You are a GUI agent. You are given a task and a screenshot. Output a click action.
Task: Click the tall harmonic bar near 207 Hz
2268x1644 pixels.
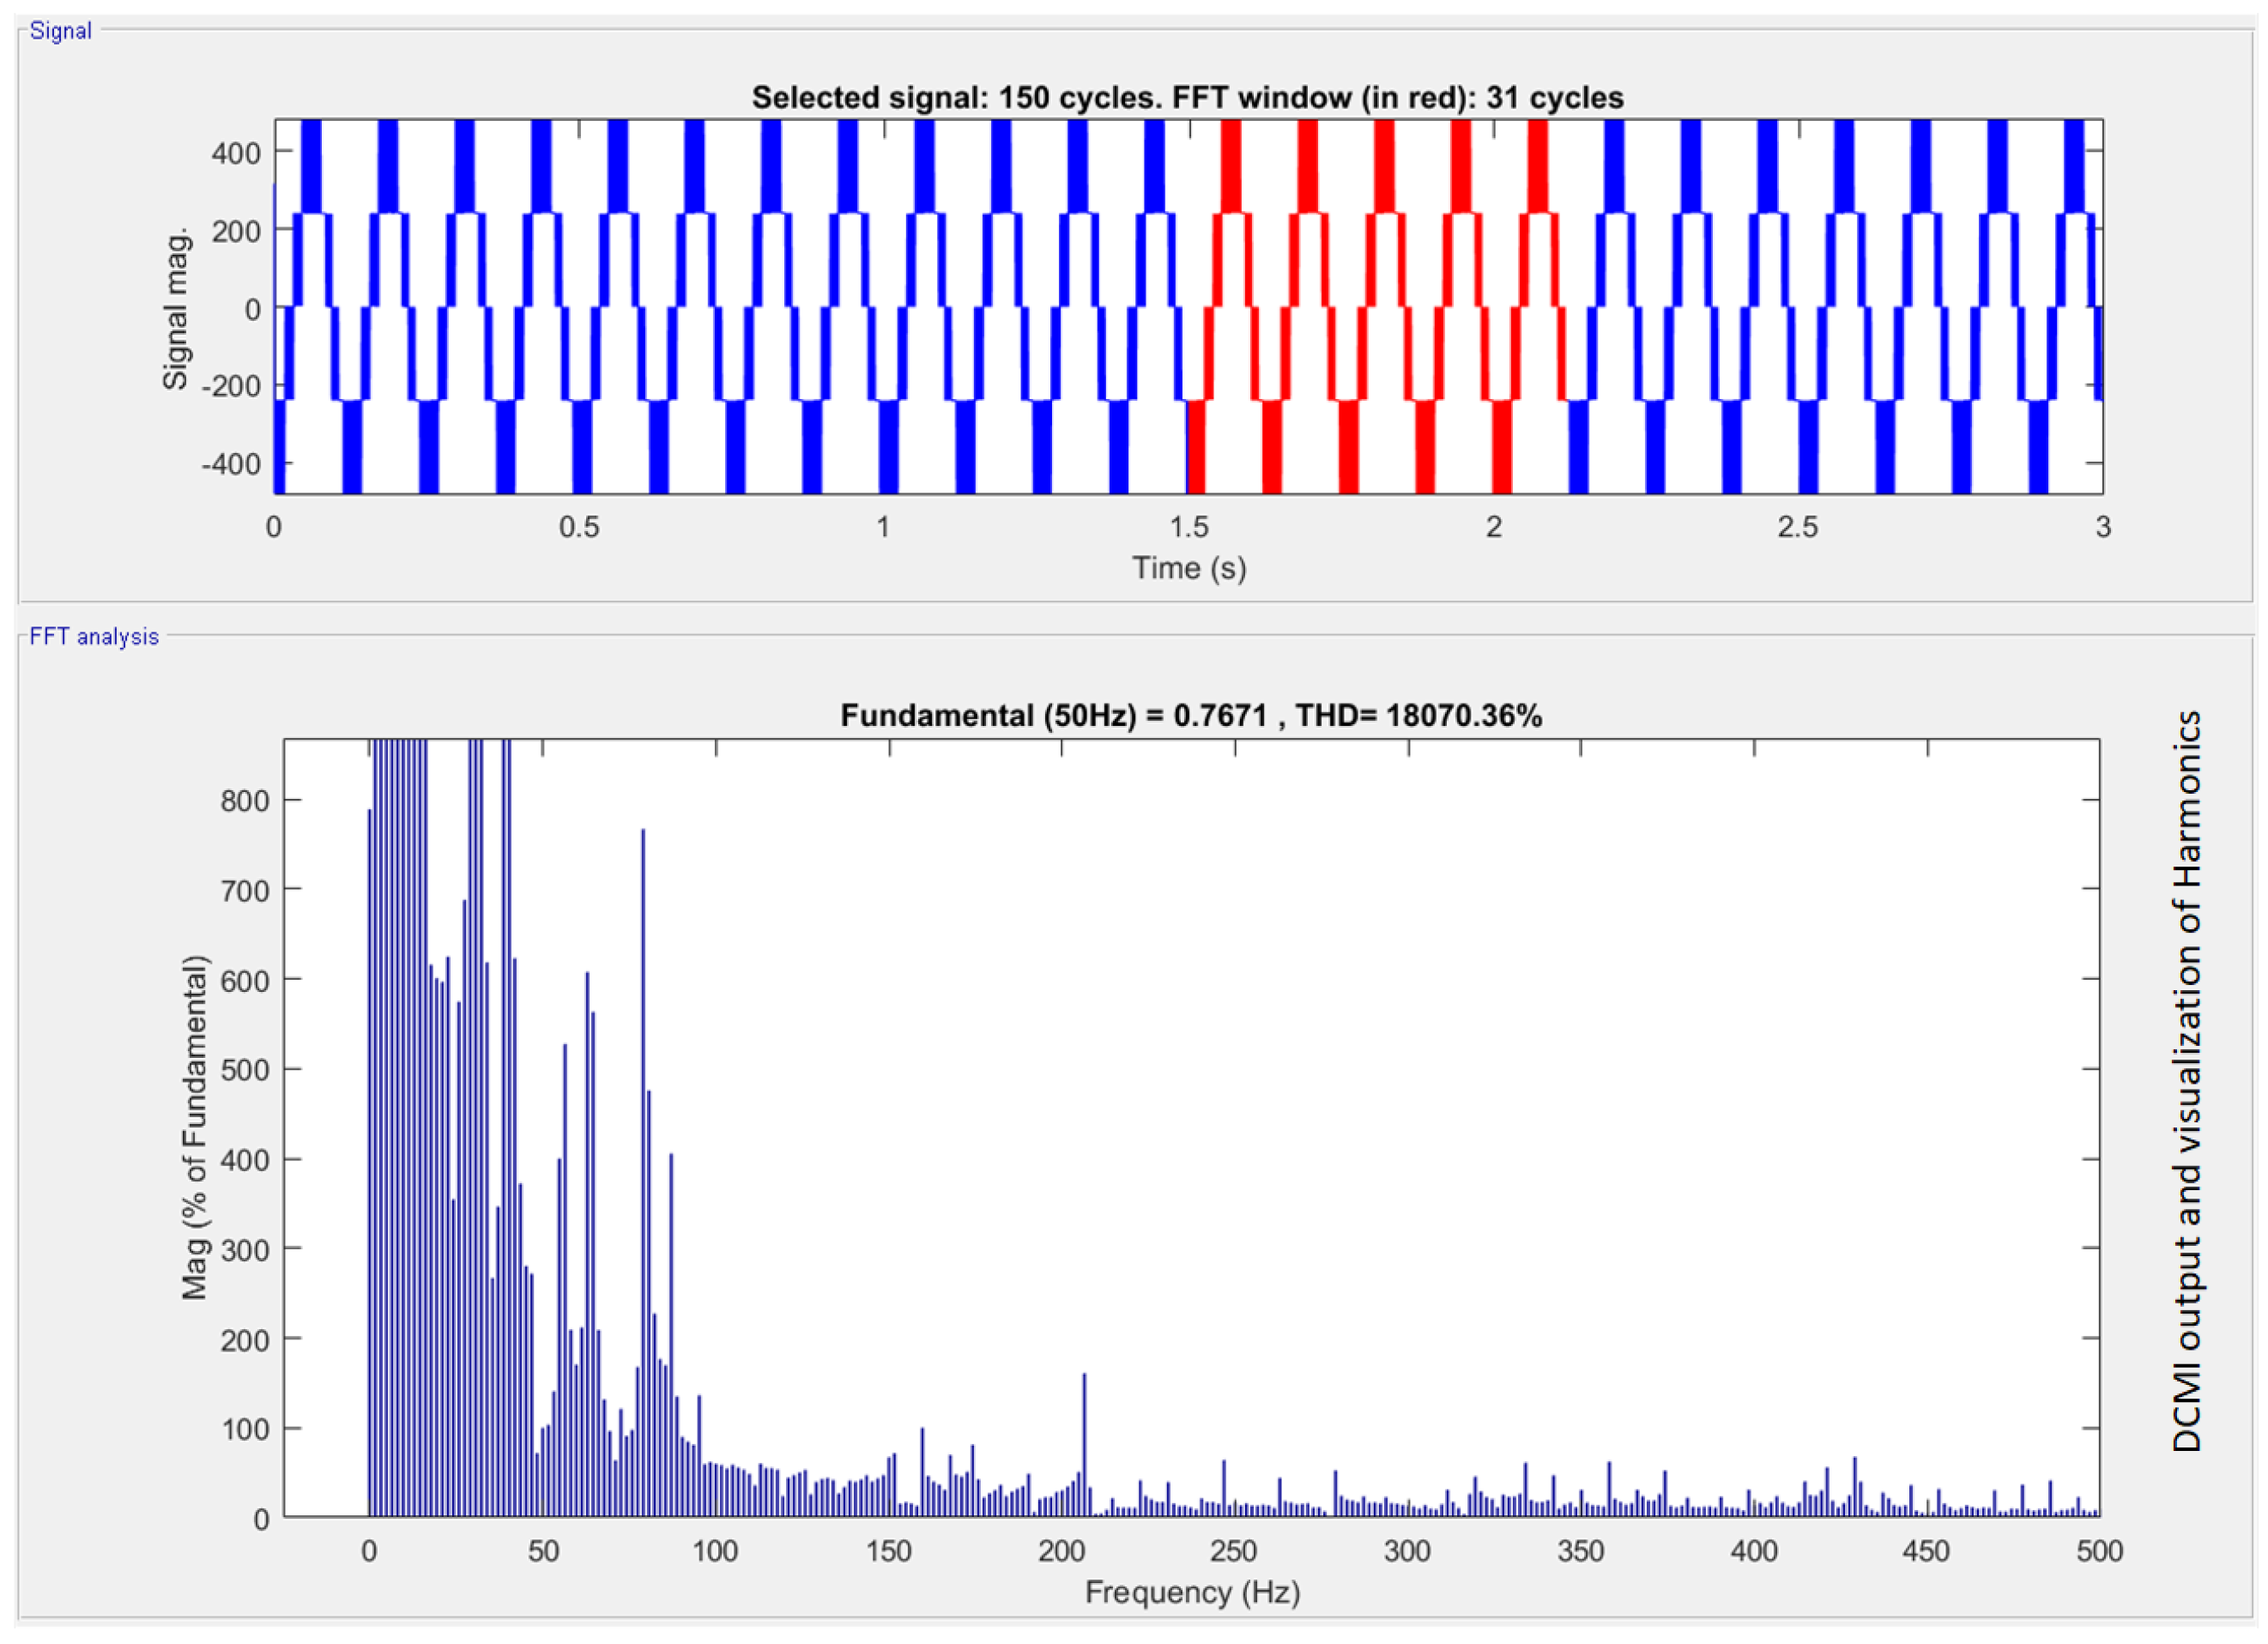tap(1084, 1445)
